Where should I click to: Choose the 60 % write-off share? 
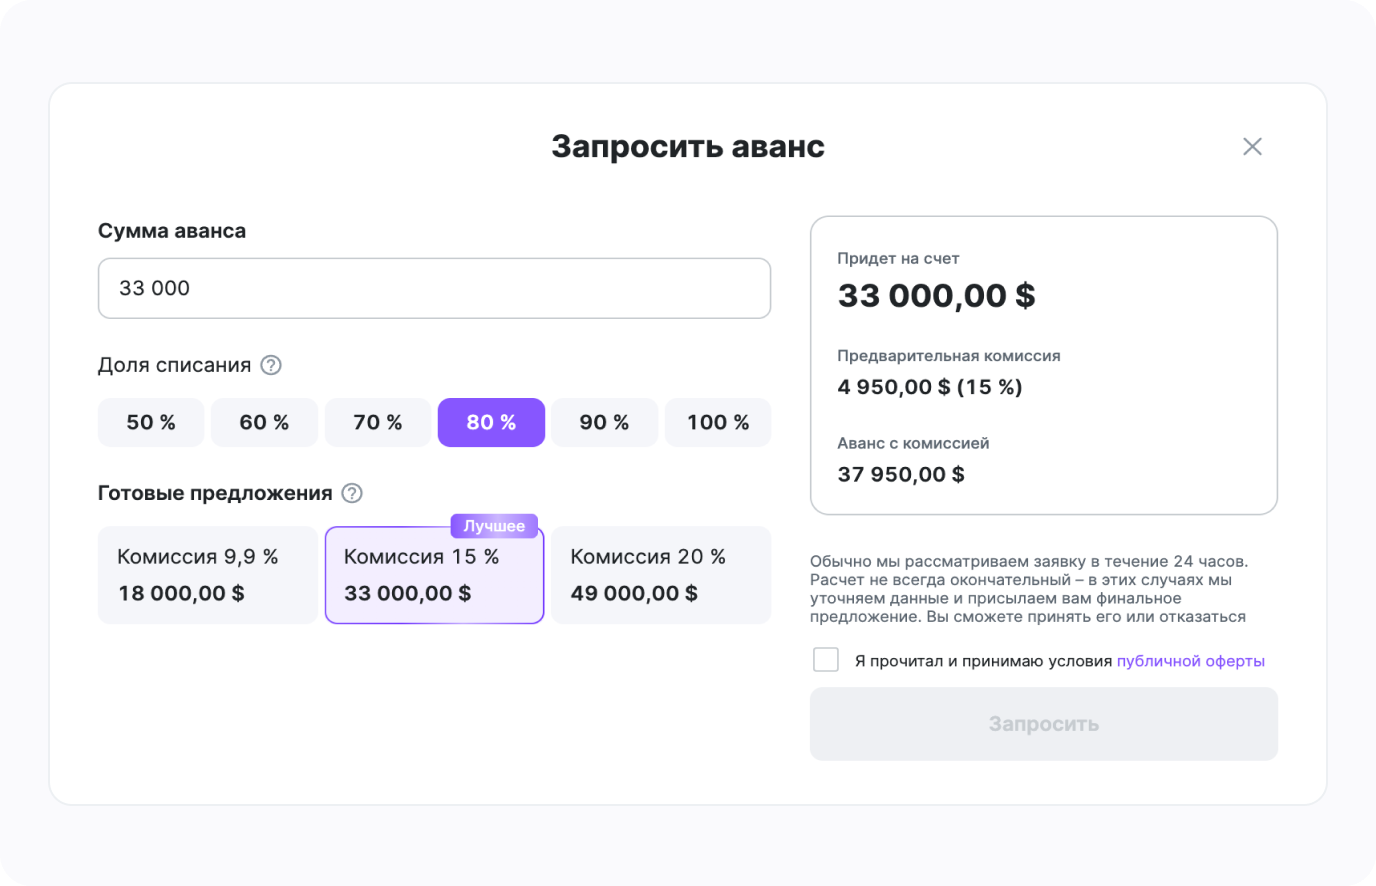(264, 423)
